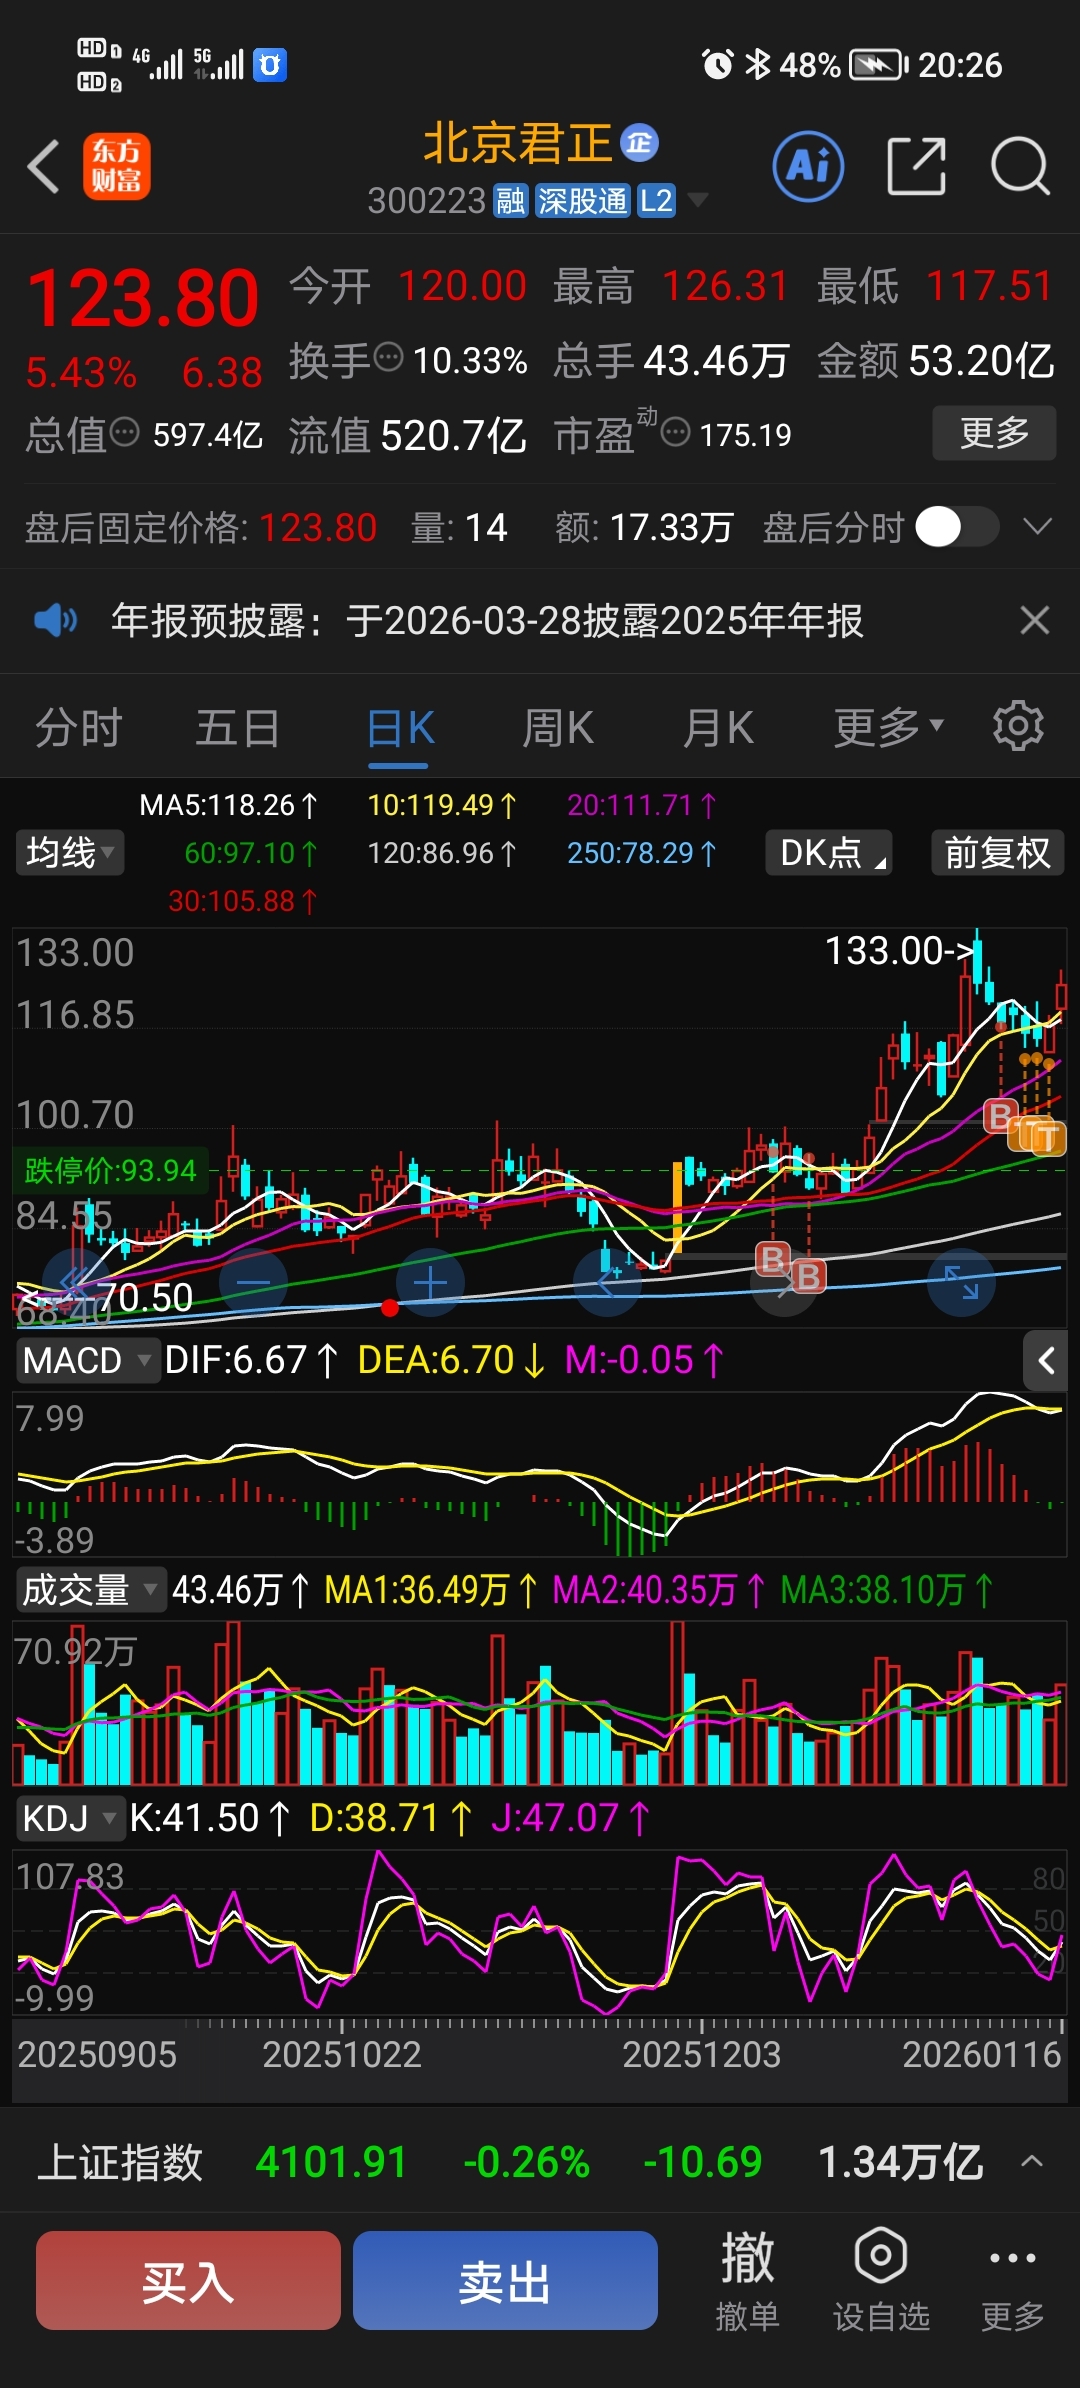Tap the L2 level badge

click(656, 201)
